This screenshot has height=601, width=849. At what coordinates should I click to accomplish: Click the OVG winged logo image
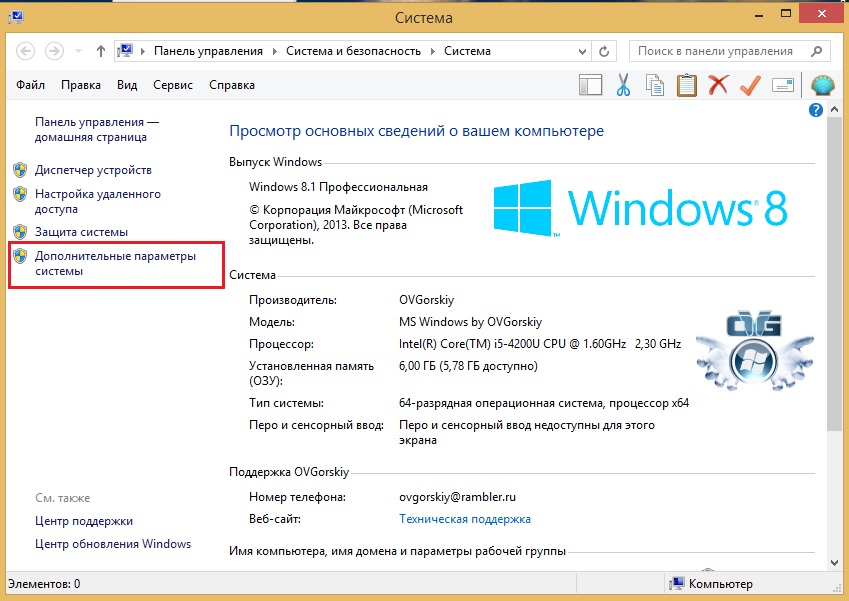(754, 351)
